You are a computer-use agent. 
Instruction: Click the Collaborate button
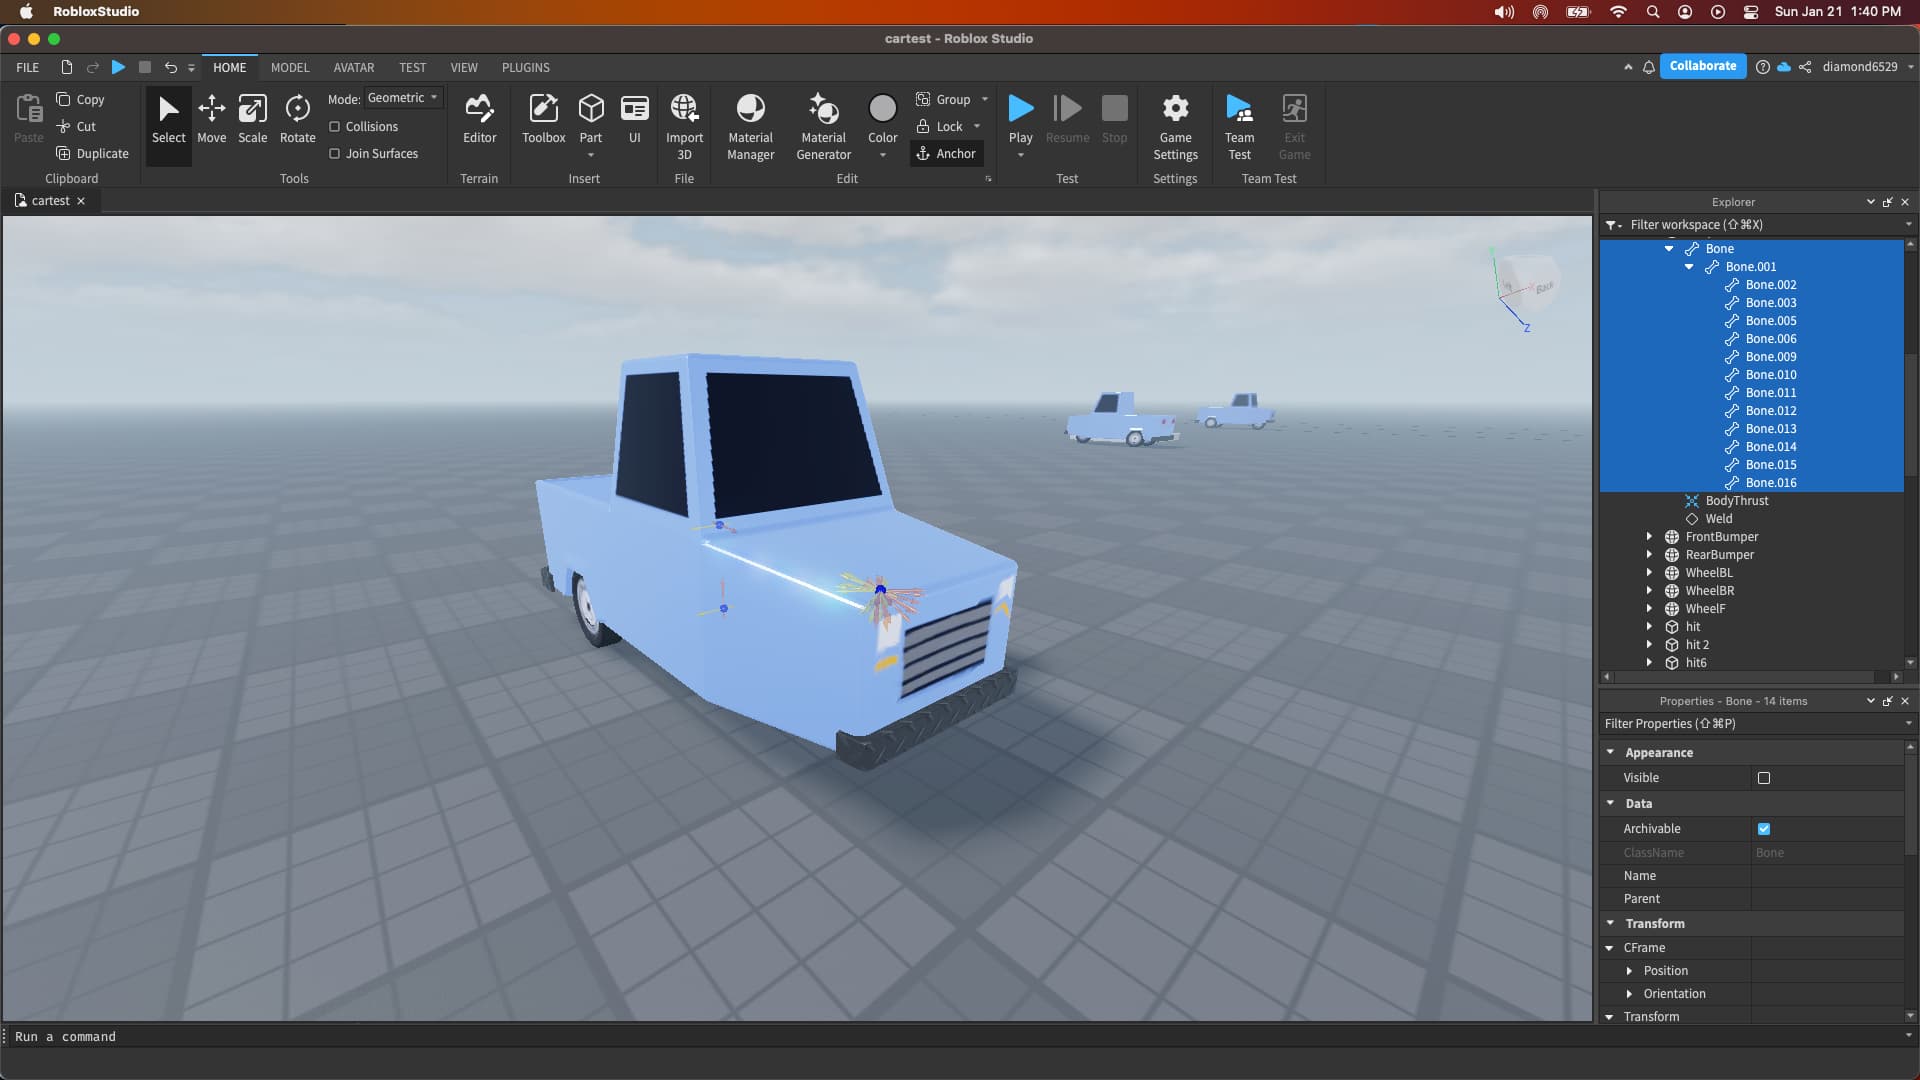[x=1702, y=66]
